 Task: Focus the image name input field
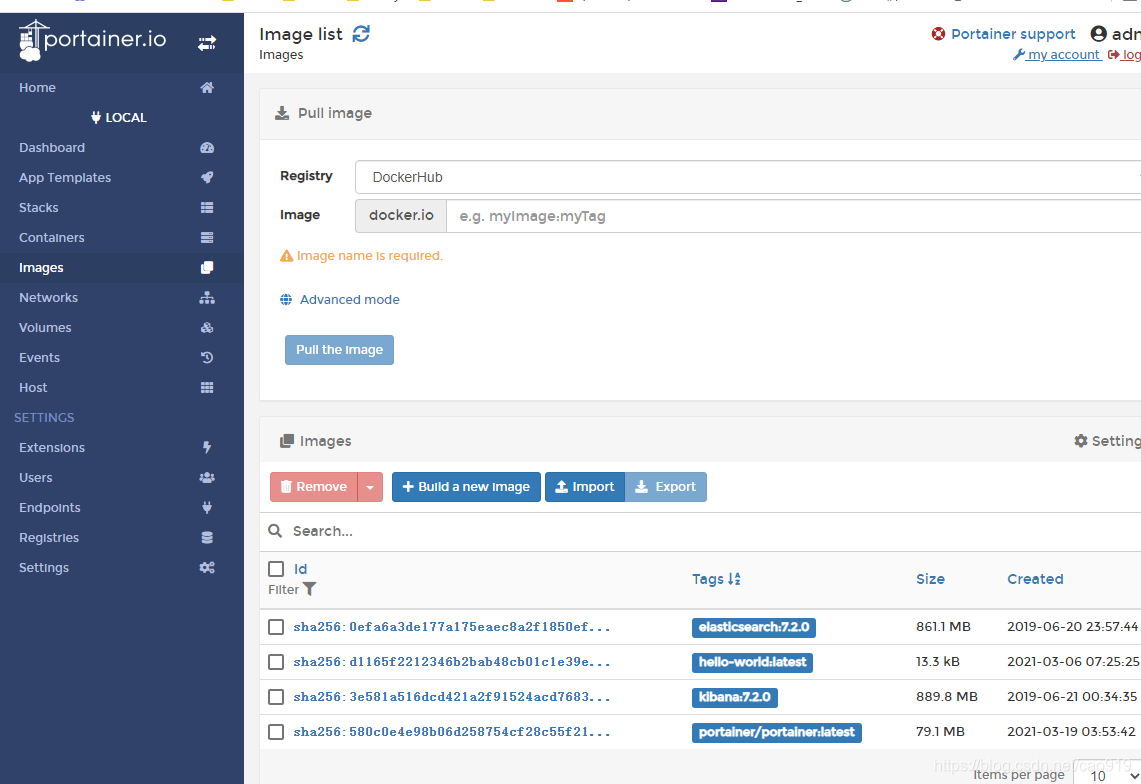(x=793, y=216)
